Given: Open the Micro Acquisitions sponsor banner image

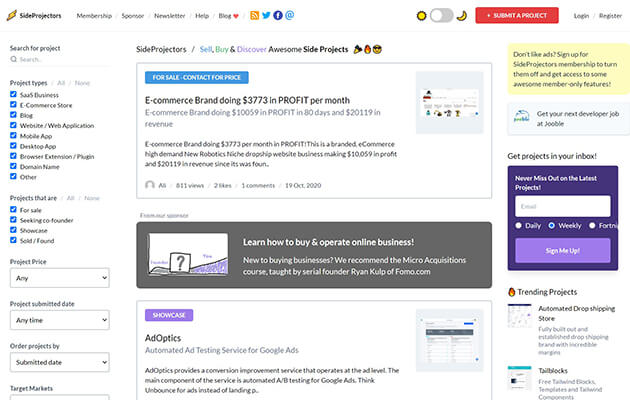Looking at the screenshot, I should click(188, 255).
